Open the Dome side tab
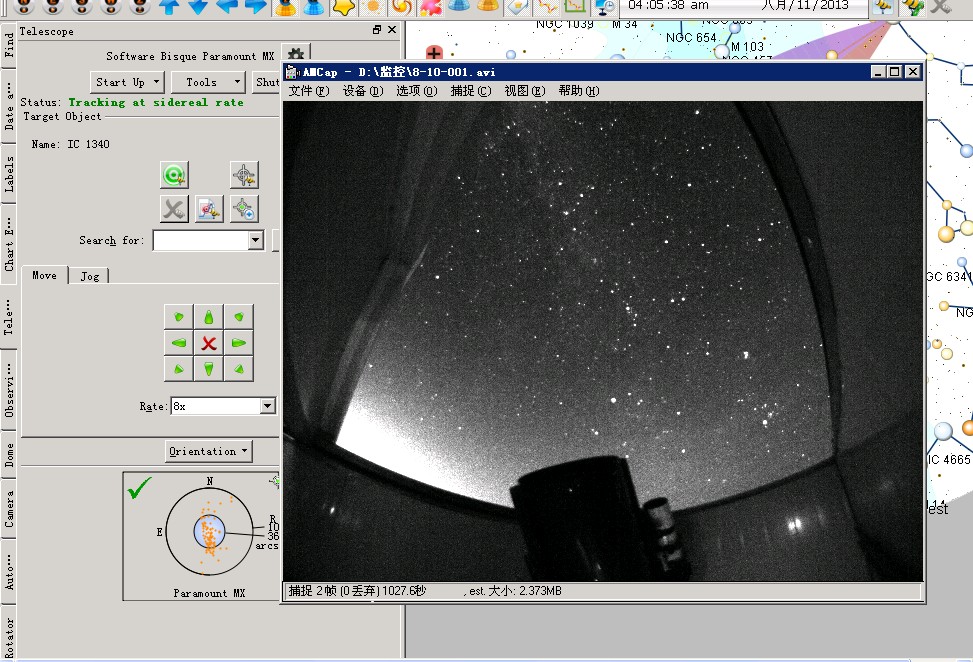Viewport: 973px width, 662px height. coord(9,454)
